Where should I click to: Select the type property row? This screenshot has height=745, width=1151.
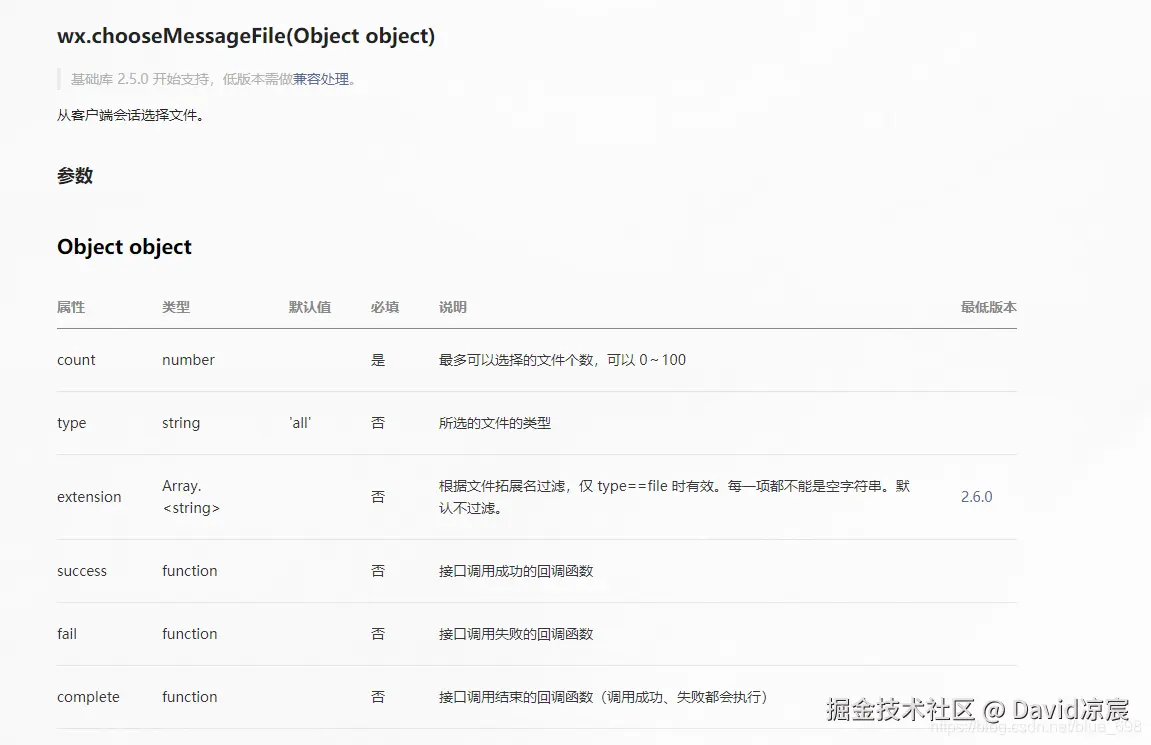[71, 422]
